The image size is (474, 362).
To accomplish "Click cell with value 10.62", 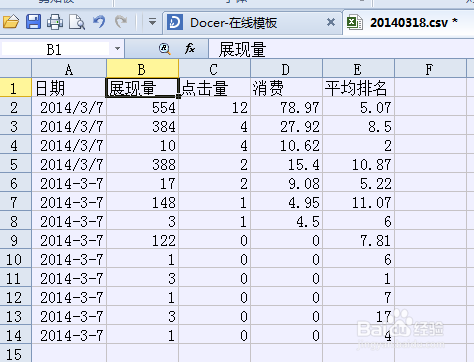I will pos(286,145).
